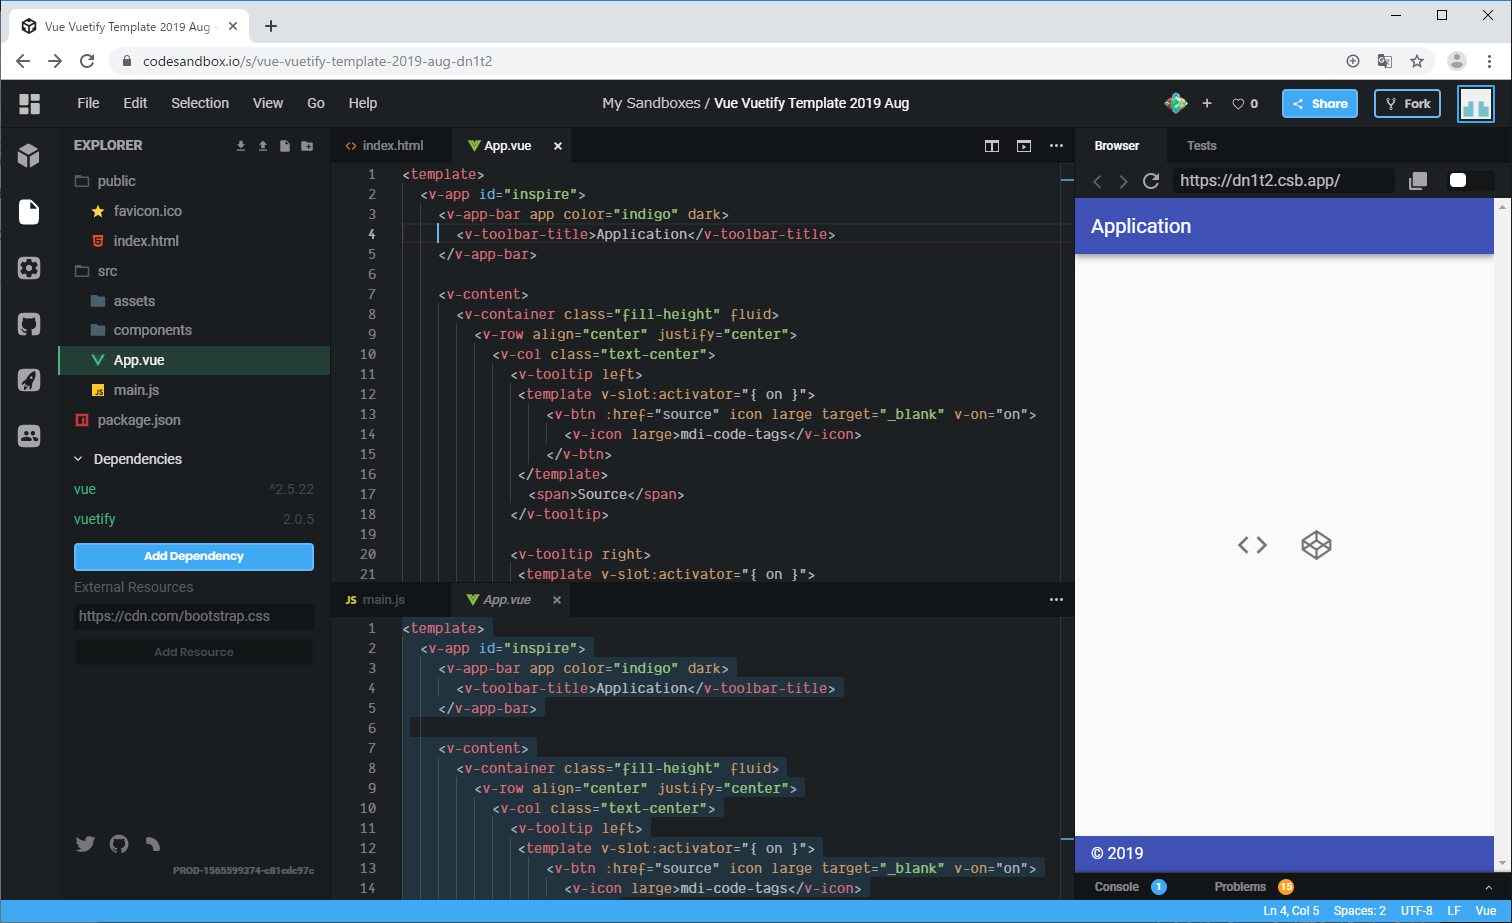This screenshot has width=1512, height=923.
Task: Click the Share button
Action: coord(1320,103)
